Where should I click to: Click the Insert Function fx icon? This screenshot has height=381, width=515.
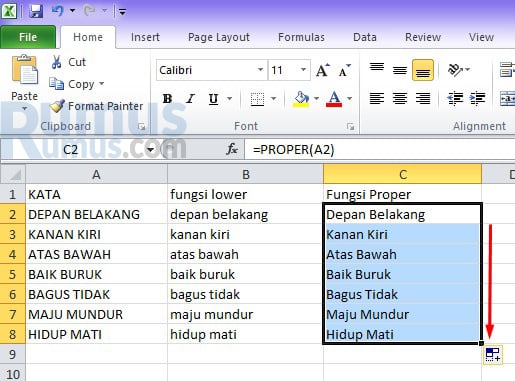(x=232, y=149)
